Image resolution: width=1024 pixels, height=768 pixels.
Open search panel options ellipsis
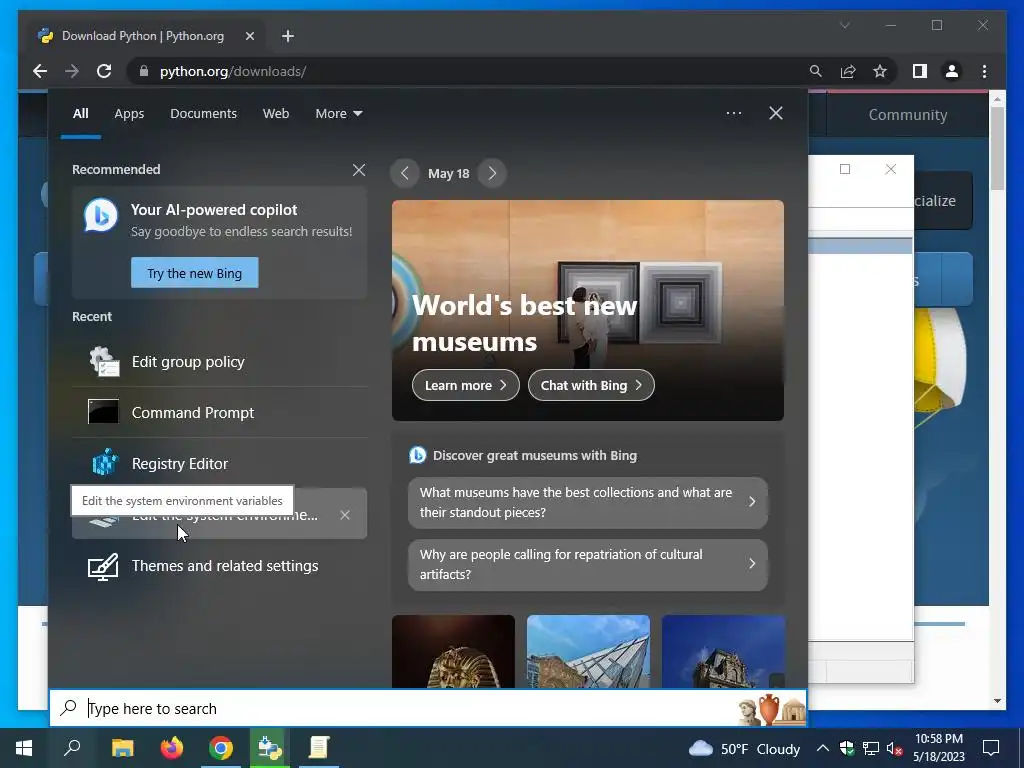point(733,113)
